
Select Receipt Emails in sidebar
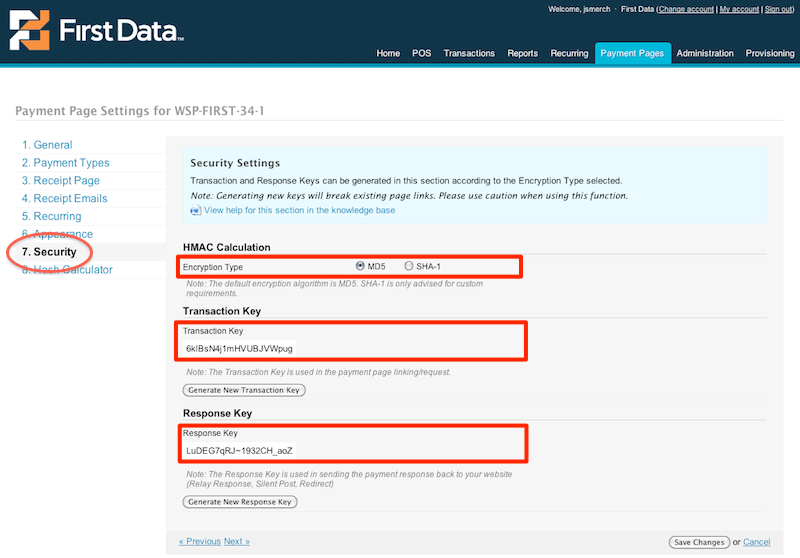[64, 199]
